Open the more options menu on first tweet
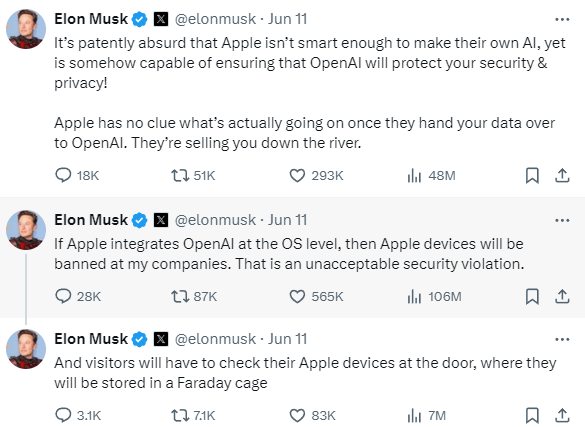This screenshot has width=585, height=427. click(562, 19)
